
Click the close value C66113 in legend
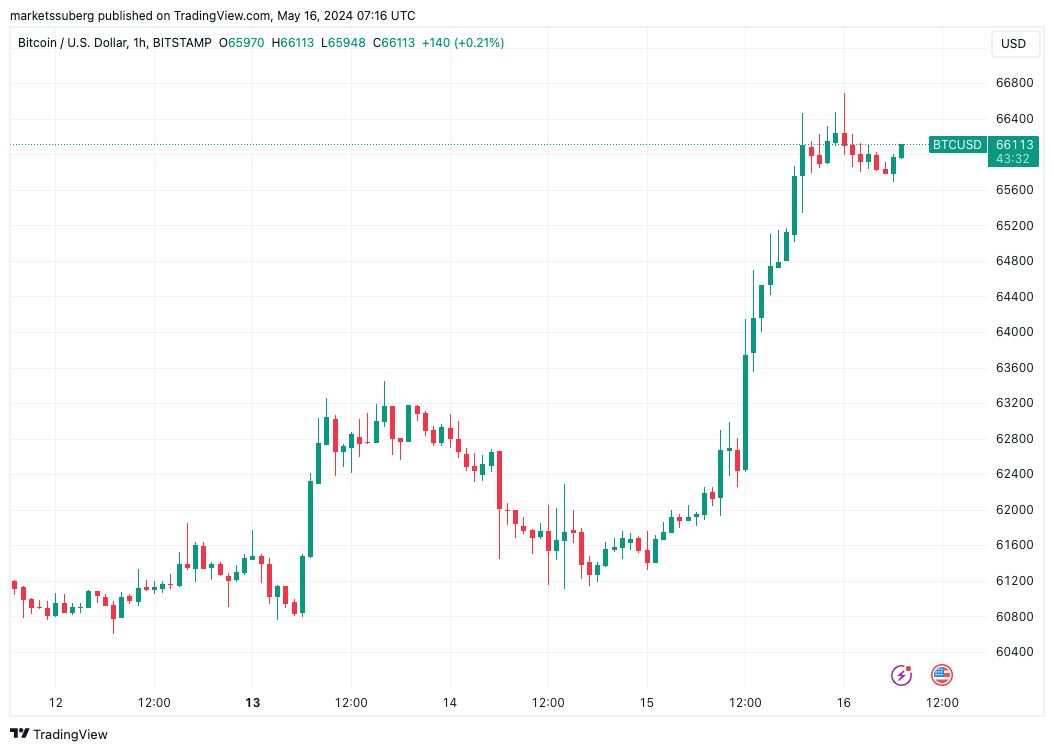pyautogui.click(x=394, y=43)
